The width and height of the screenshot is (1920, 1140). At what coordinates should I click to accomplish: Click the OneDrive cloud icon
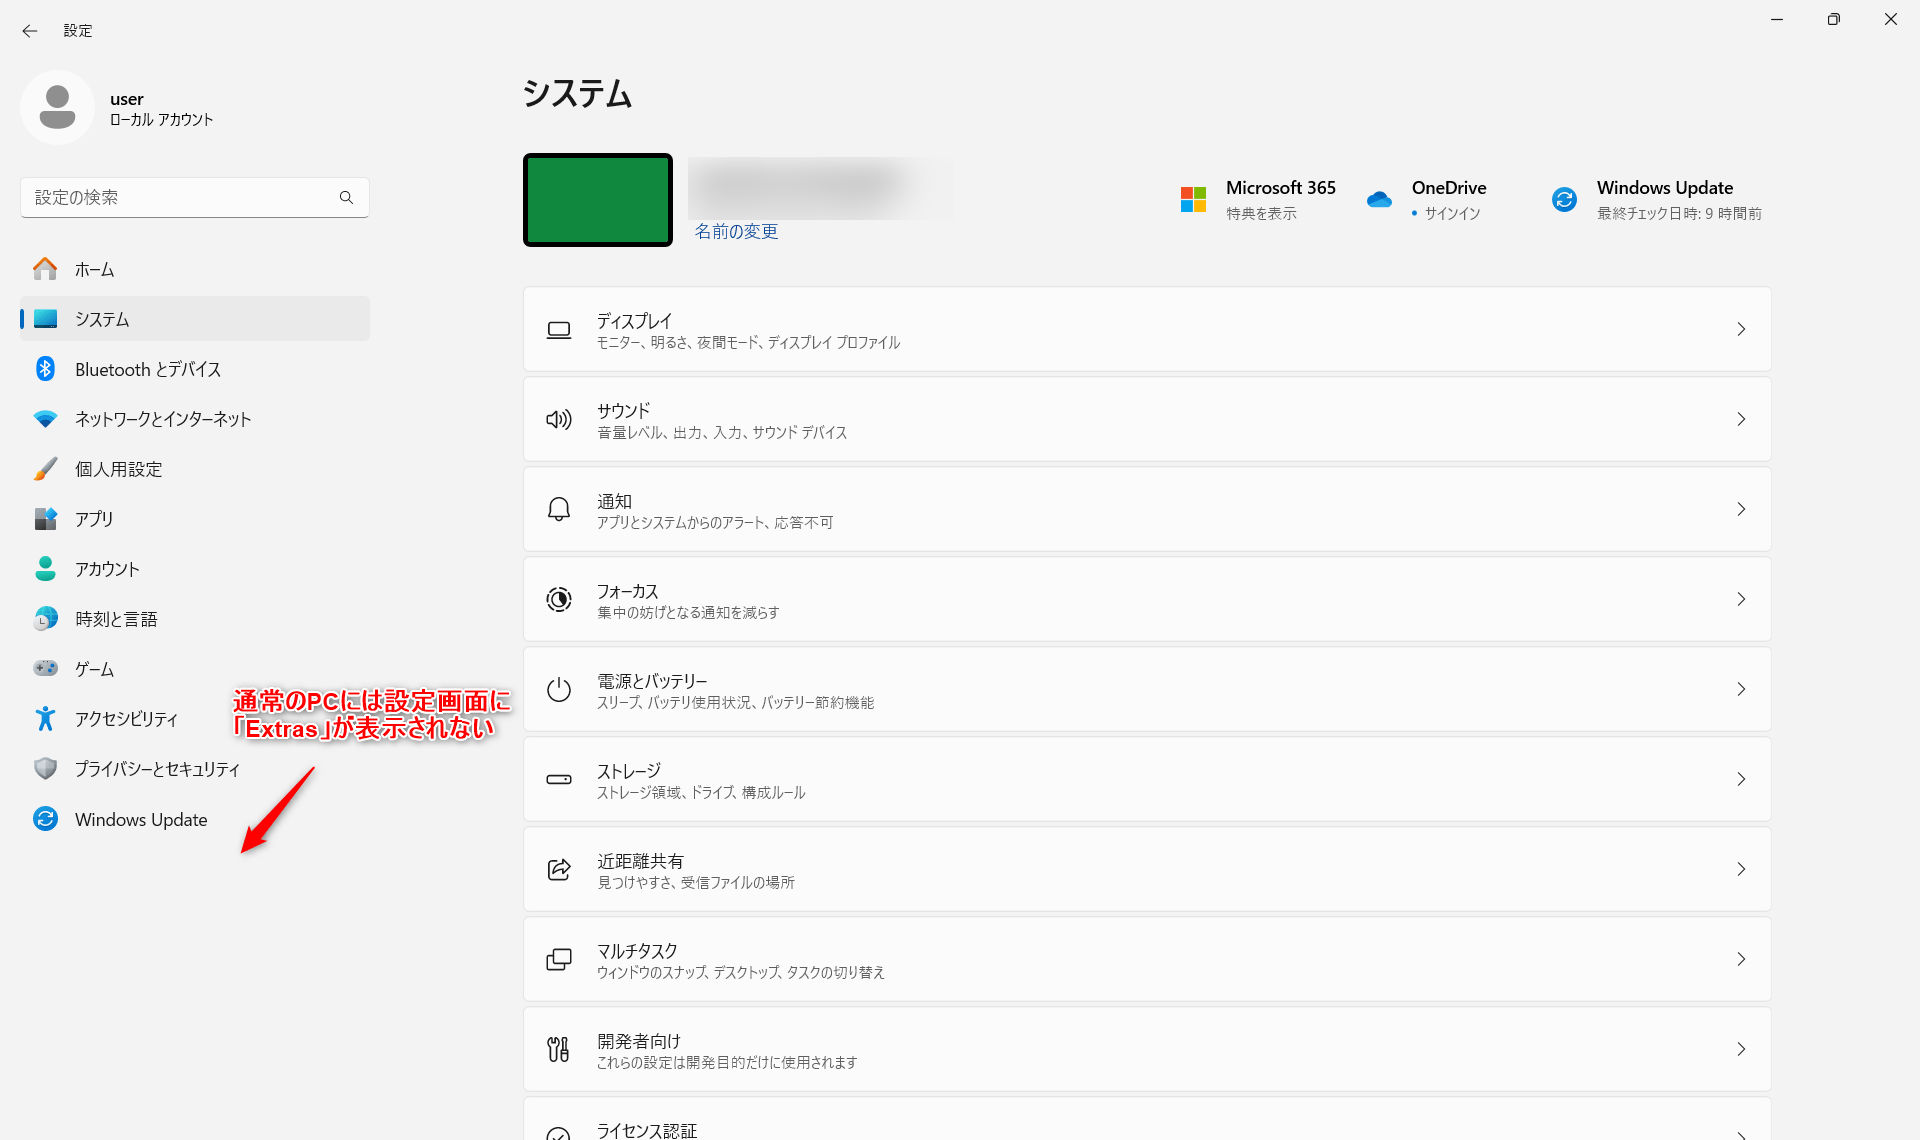1379,200
